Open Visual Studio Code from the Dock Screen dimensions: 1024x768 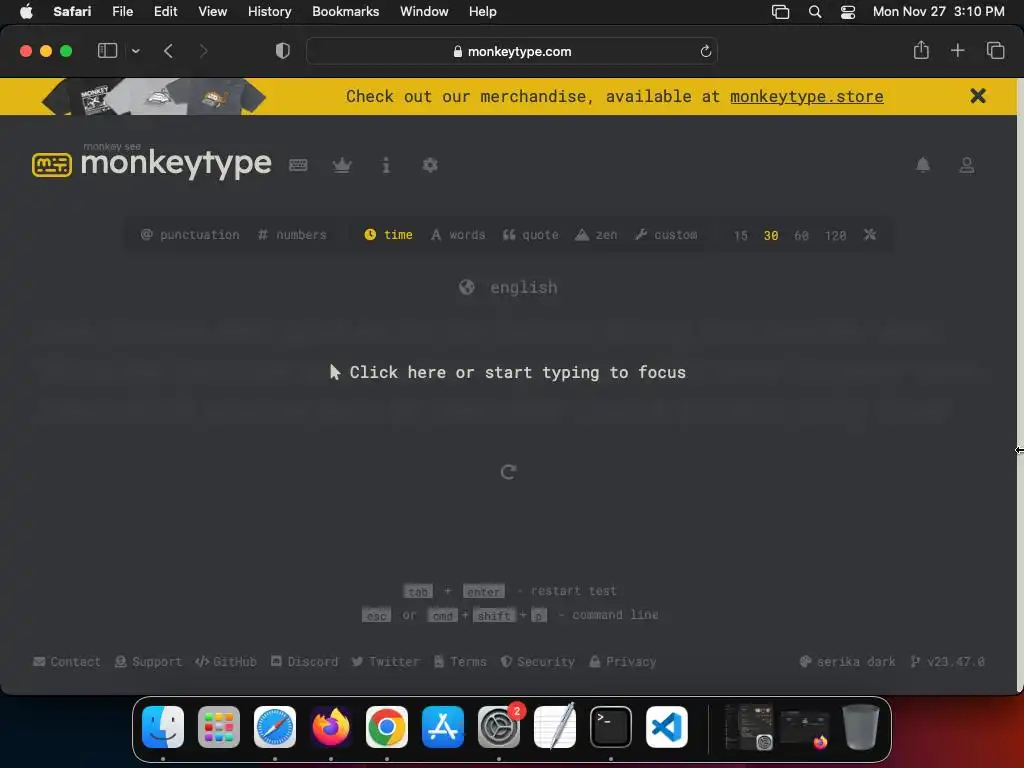pyautogui.click(x=667, y=727)
